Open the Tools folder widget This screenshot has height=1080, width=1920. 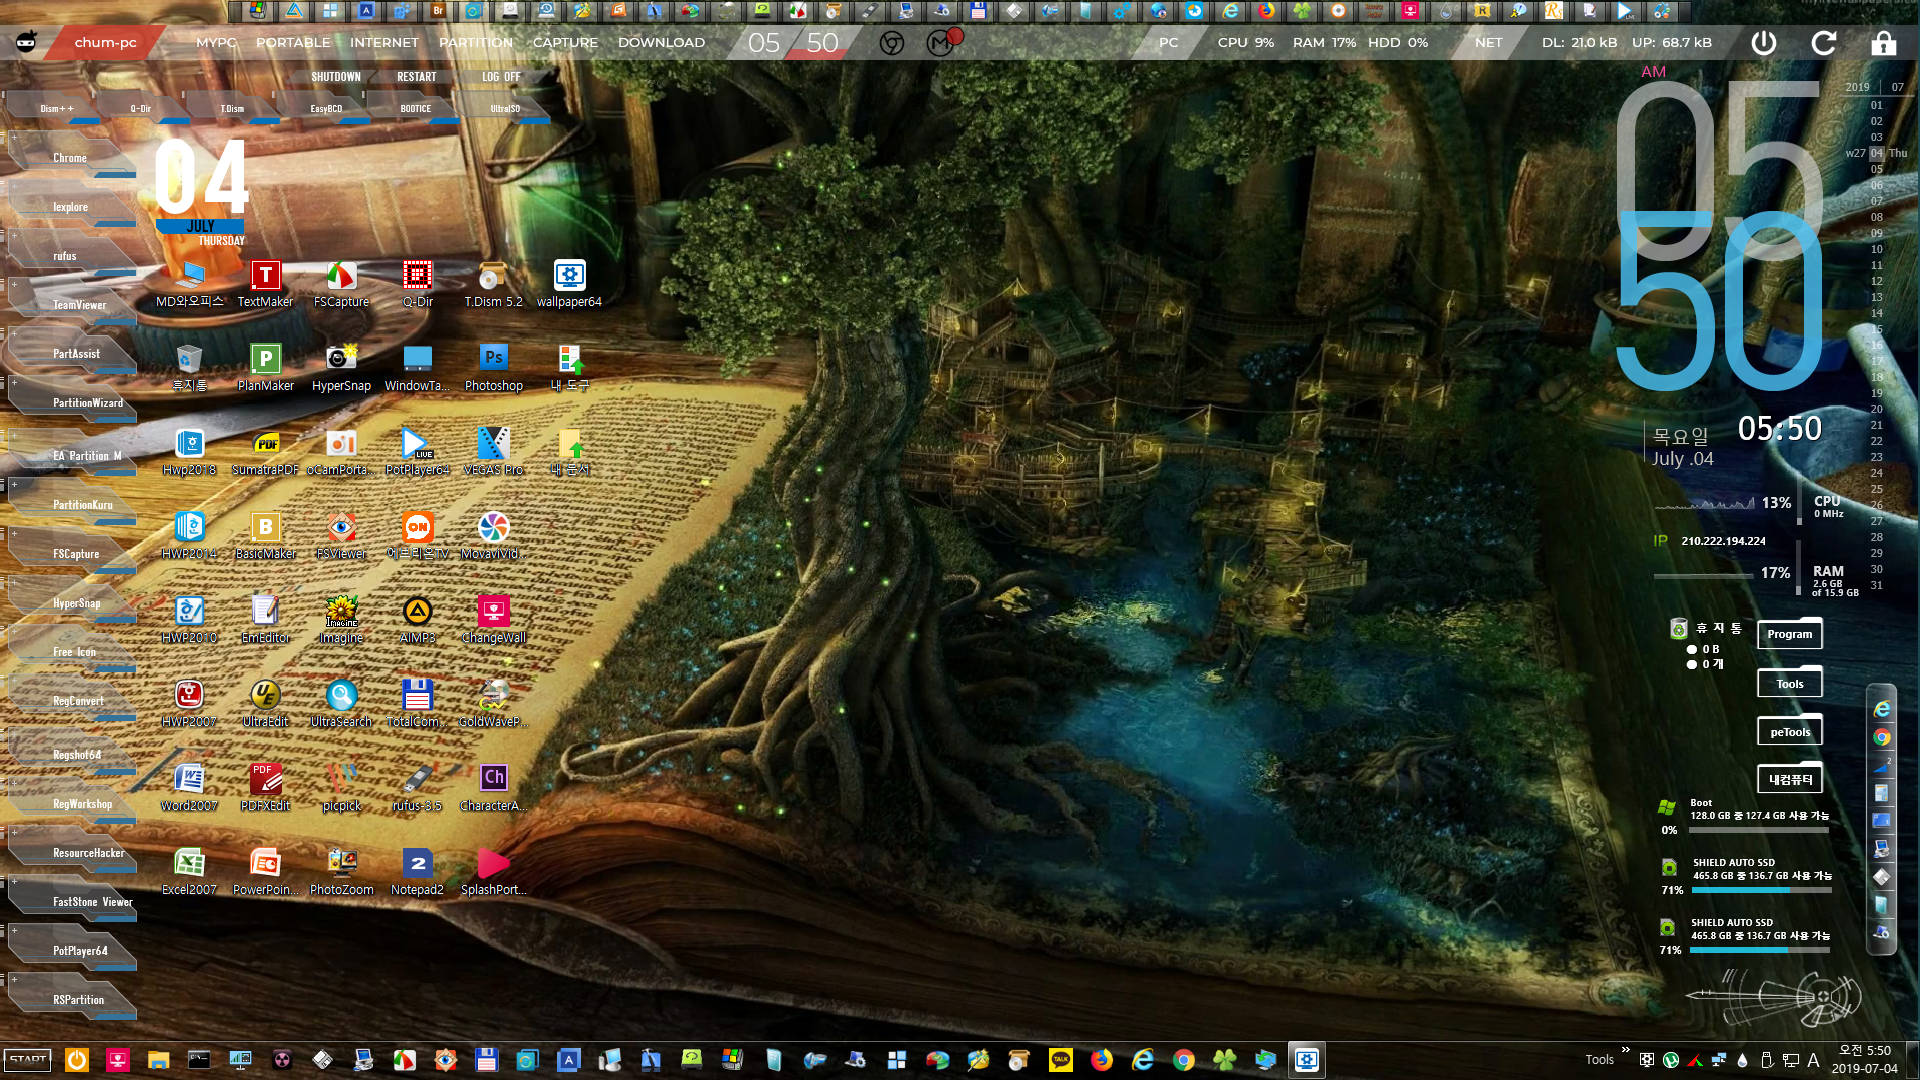click(x=1789, y=684)
